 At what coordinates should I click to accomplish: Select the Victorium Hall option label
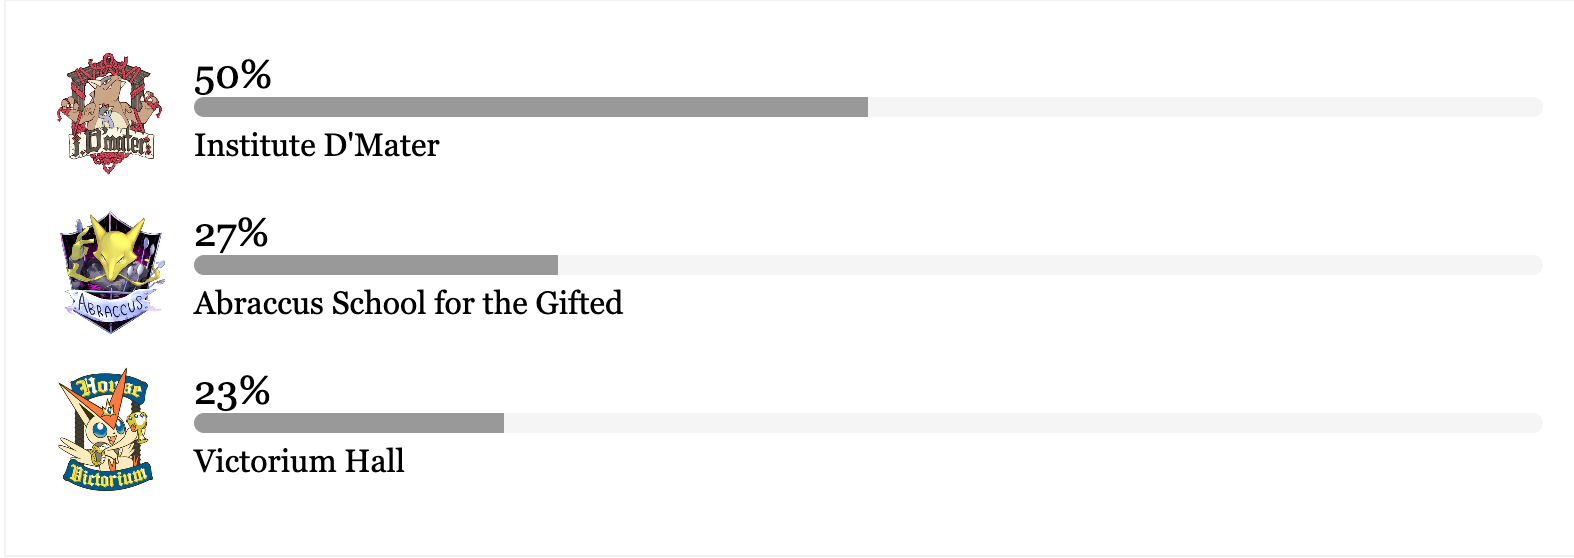pyautogui.click(x=299, y=461)
